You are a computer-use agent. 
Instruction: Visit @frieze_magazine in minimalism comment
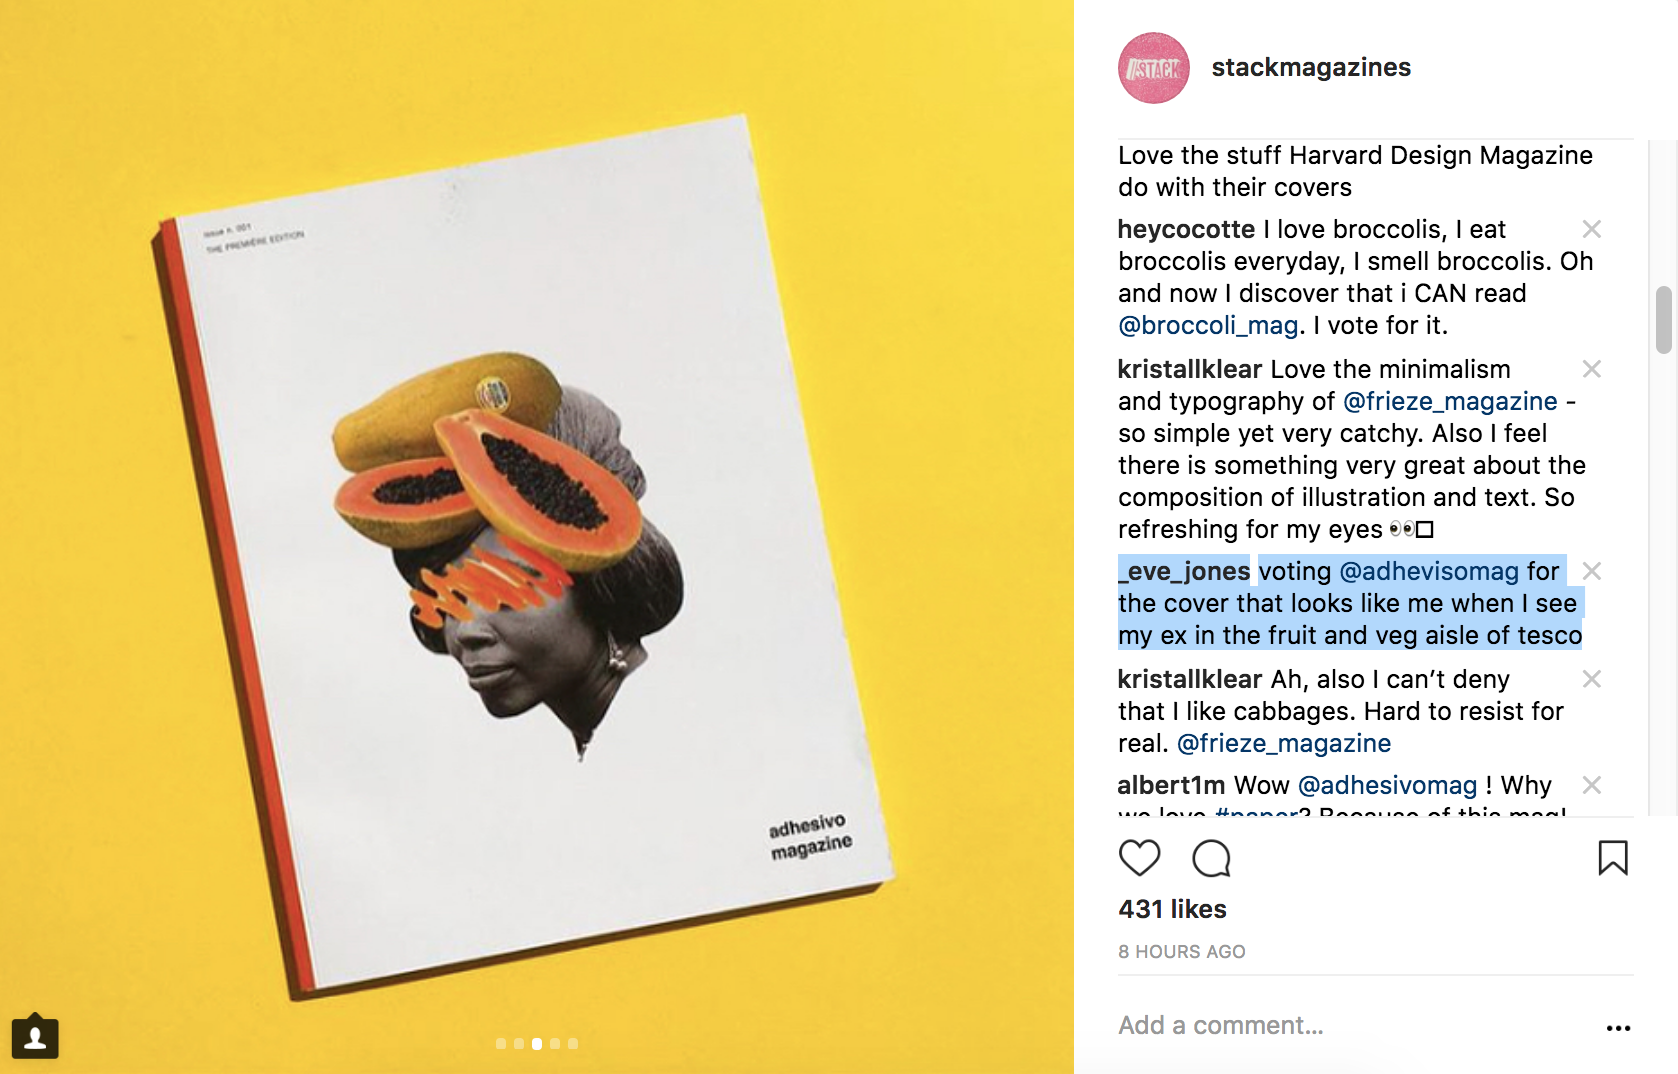point(1450,401)
